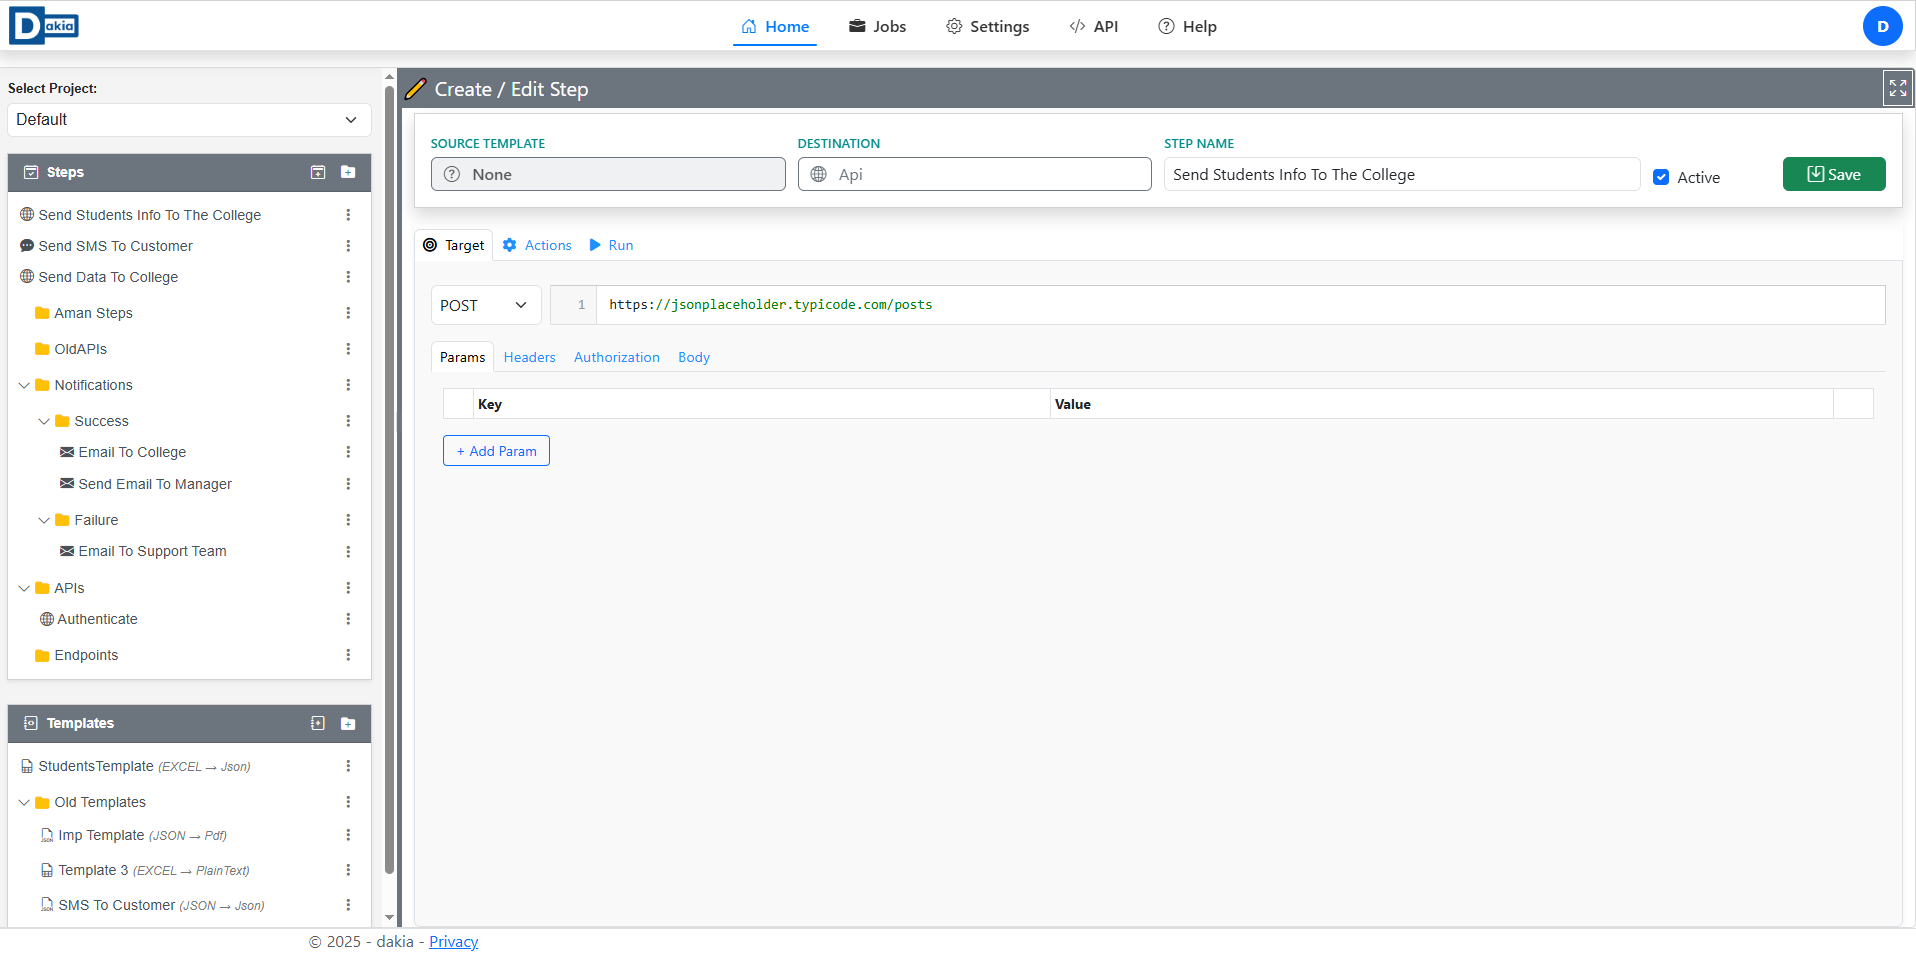Click into the Step Name input field
Viewport: 1916px width, 953px height.
click(x=1400, y=174)
